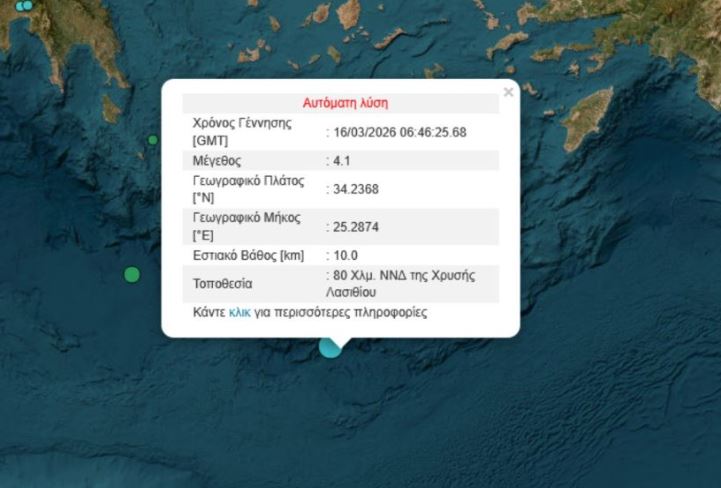Close the earthquake info popup
This screenshot has height=488, width=721.
pos(508,93)
